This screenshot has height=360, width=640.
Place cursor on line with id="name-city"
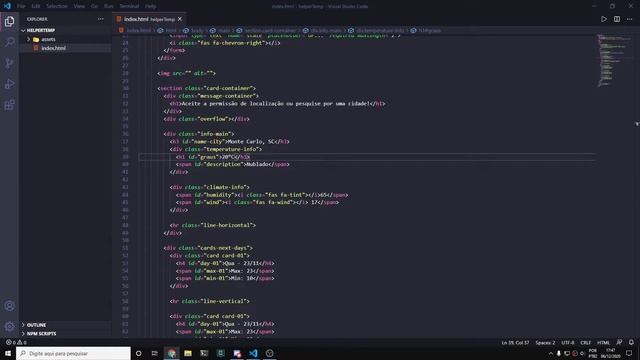click(x=230, y=142)
